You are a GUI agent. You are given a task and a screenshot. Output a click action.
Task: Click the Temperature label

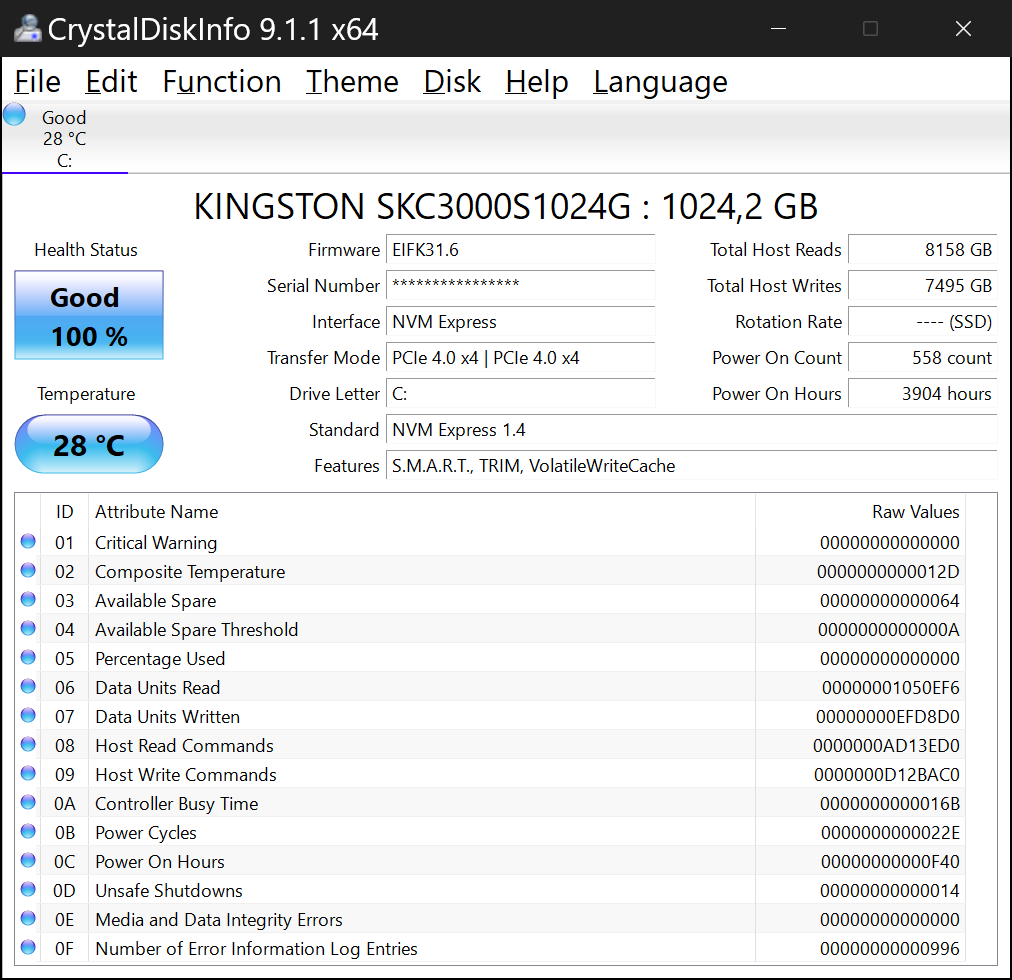pyautogui.click(x=86, y=394)
